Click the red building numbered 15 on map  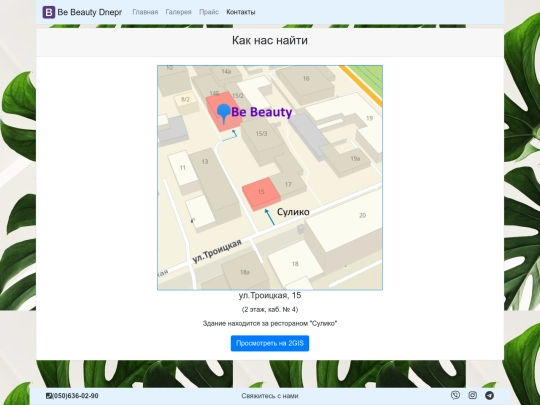click(x=261, y=194)
